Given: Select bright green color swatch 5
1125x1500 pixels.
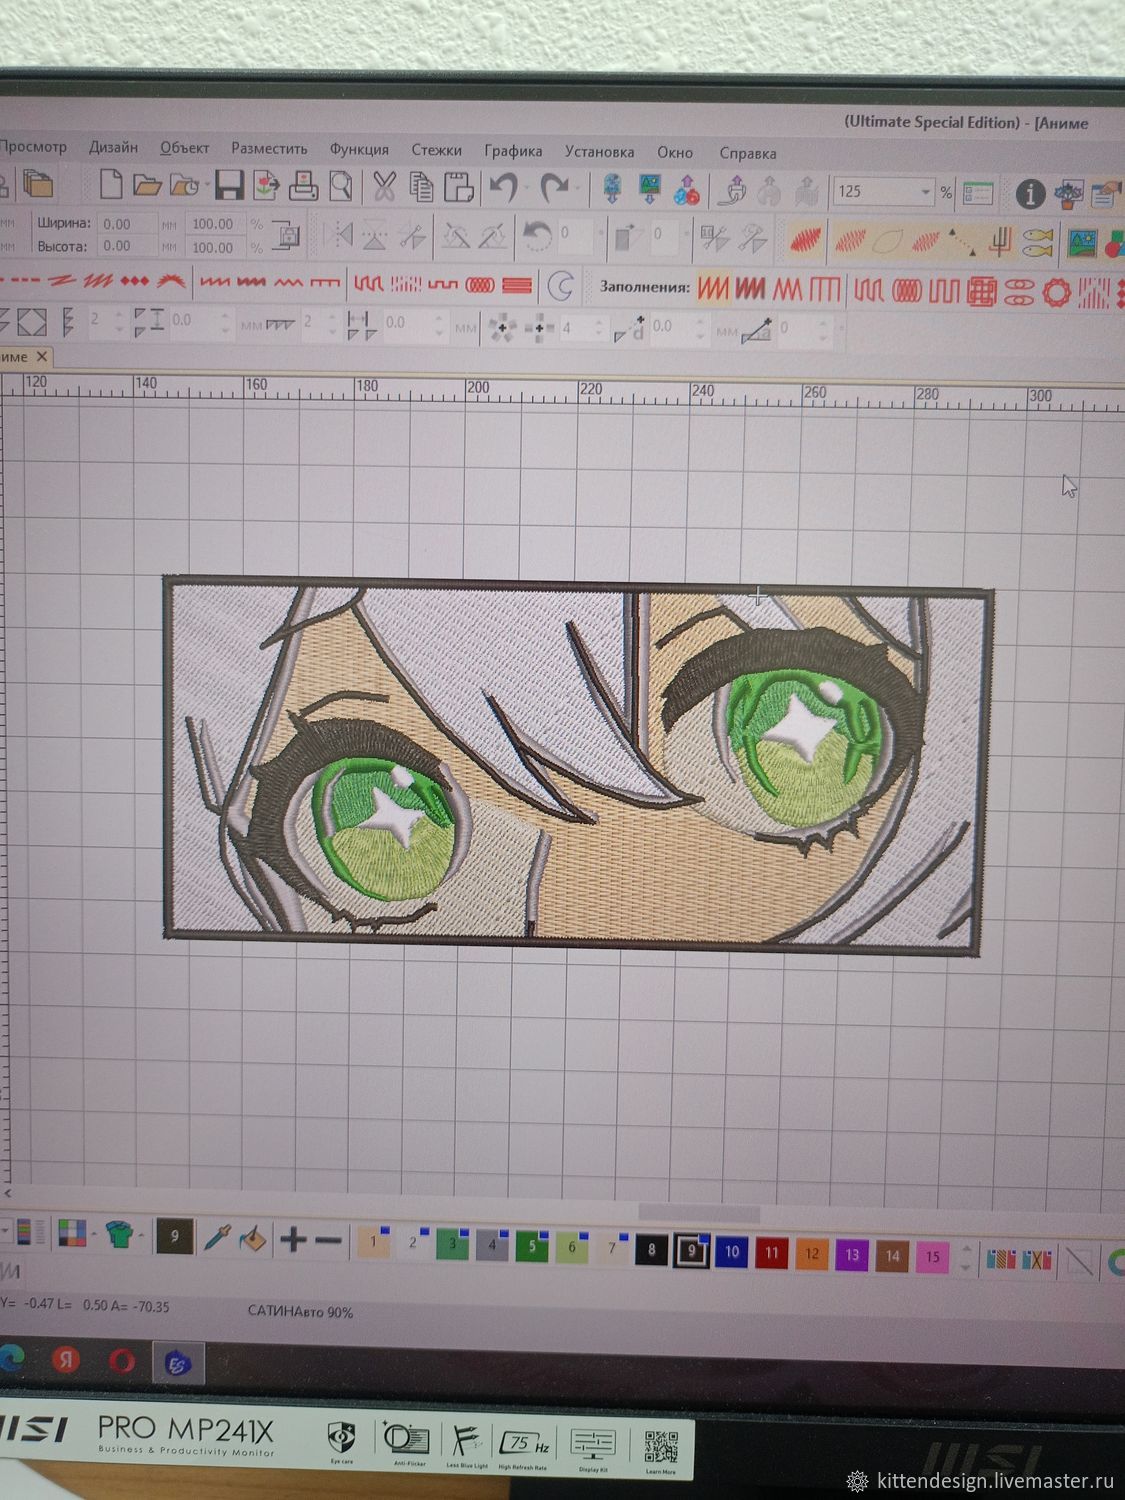Looking at the screenshot, I should point(532,1247).
